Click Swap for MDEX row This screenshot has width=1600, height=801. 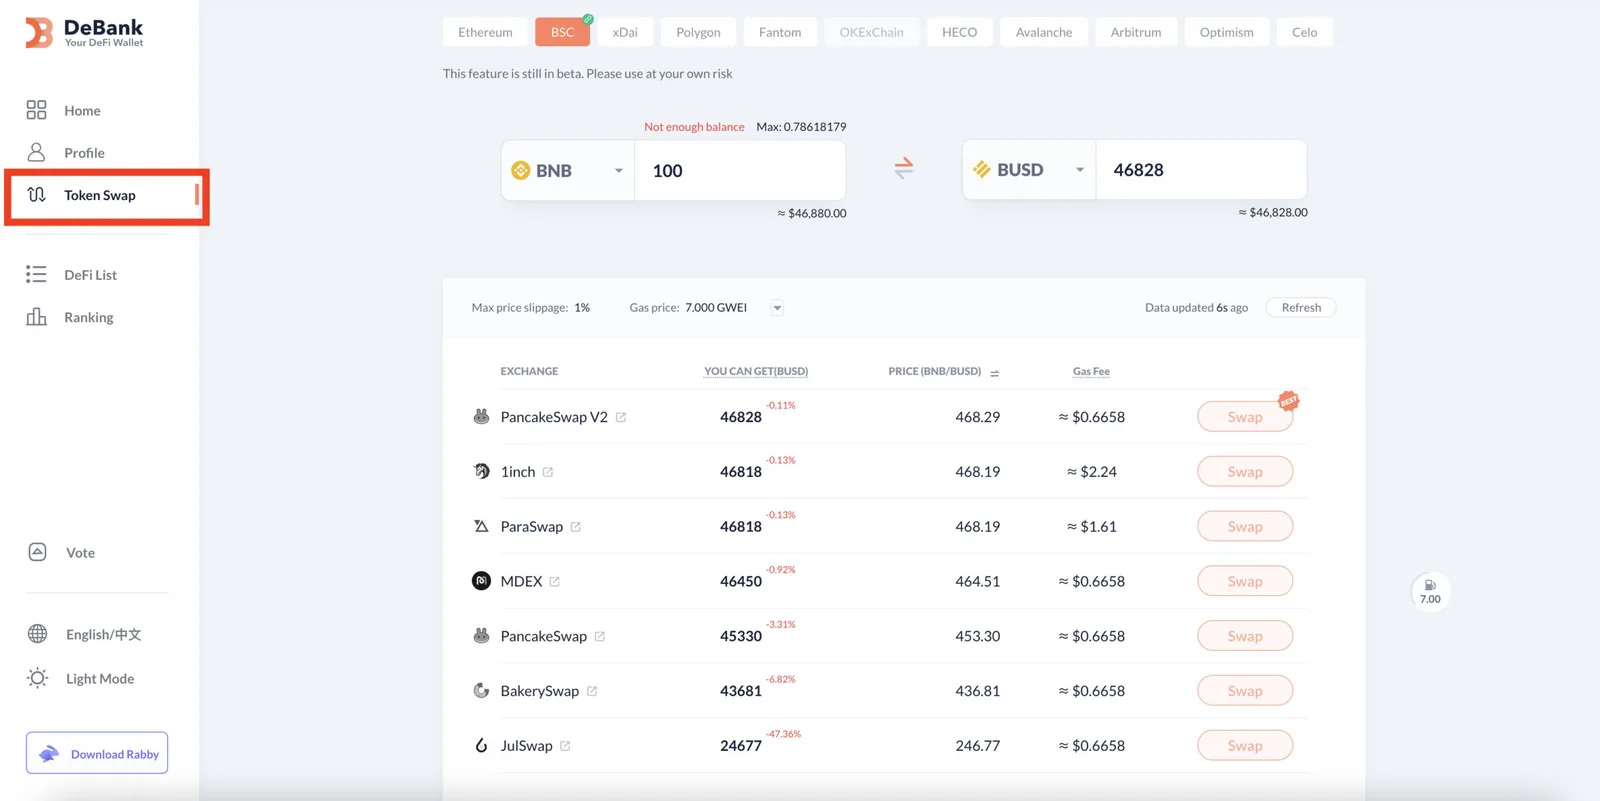click(1245, 581)
